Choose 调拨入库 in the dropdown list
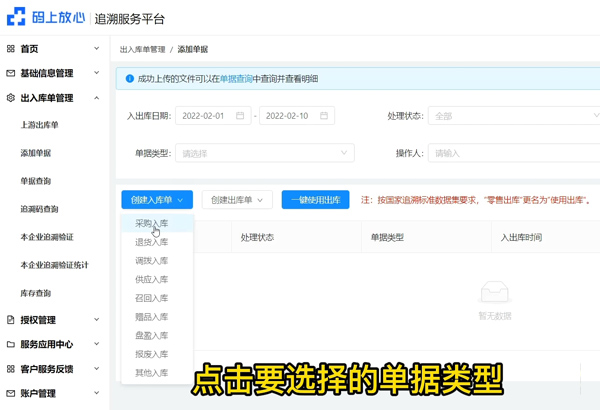 coord(152,261)
